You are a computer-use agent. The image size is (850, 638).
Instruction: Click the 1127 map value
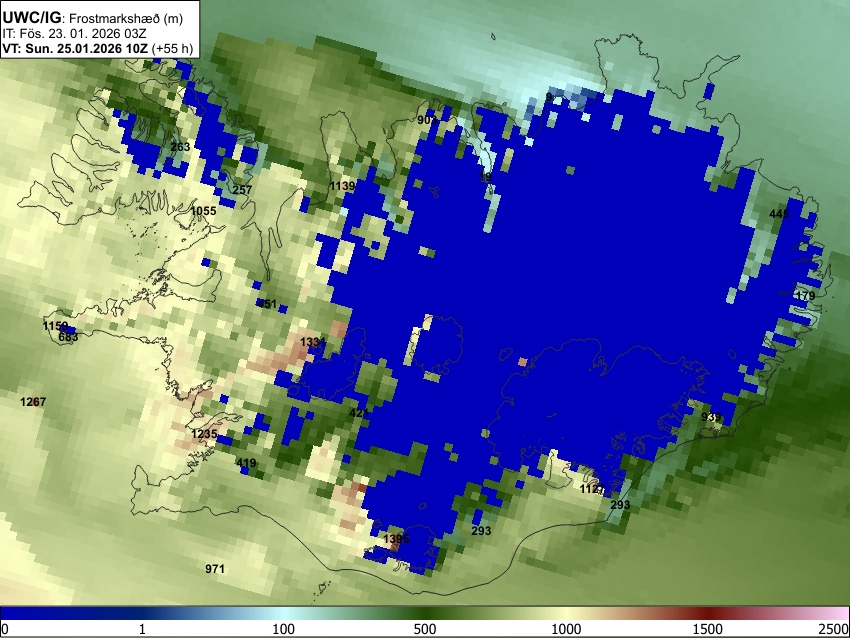click(592, 489)
